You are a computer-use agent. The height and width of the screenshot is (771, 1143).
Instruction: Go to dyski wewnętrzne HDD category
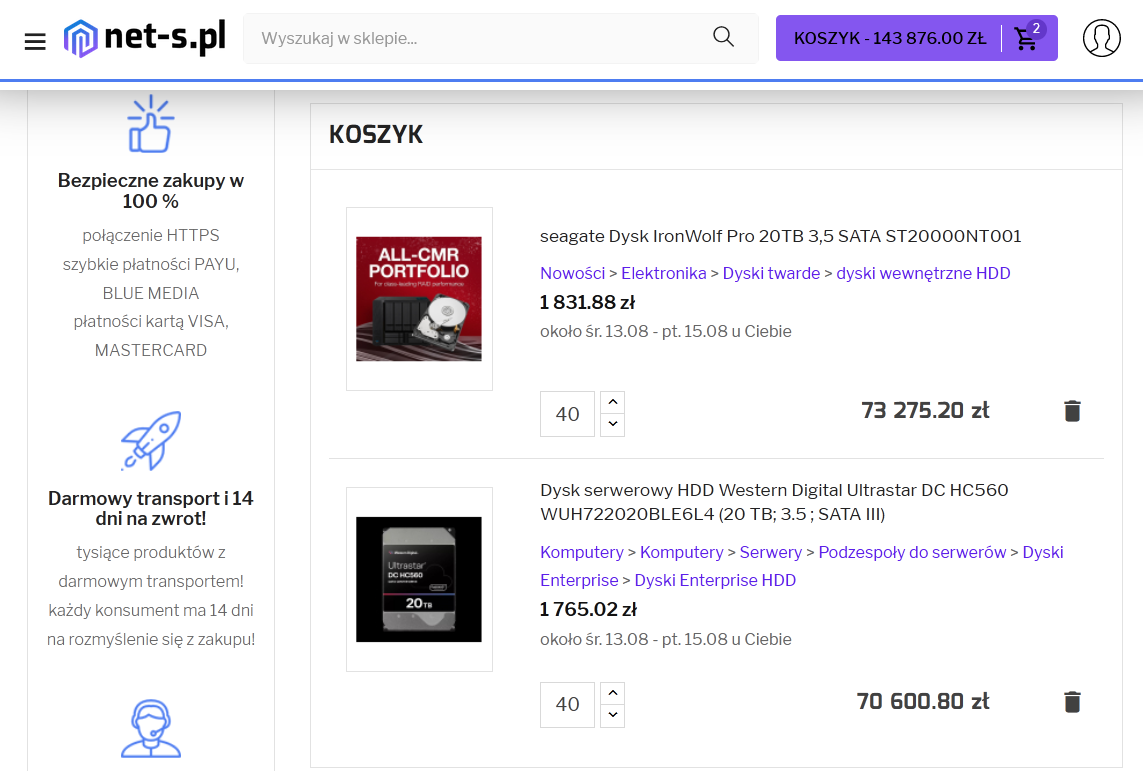[x=923, y=273]
